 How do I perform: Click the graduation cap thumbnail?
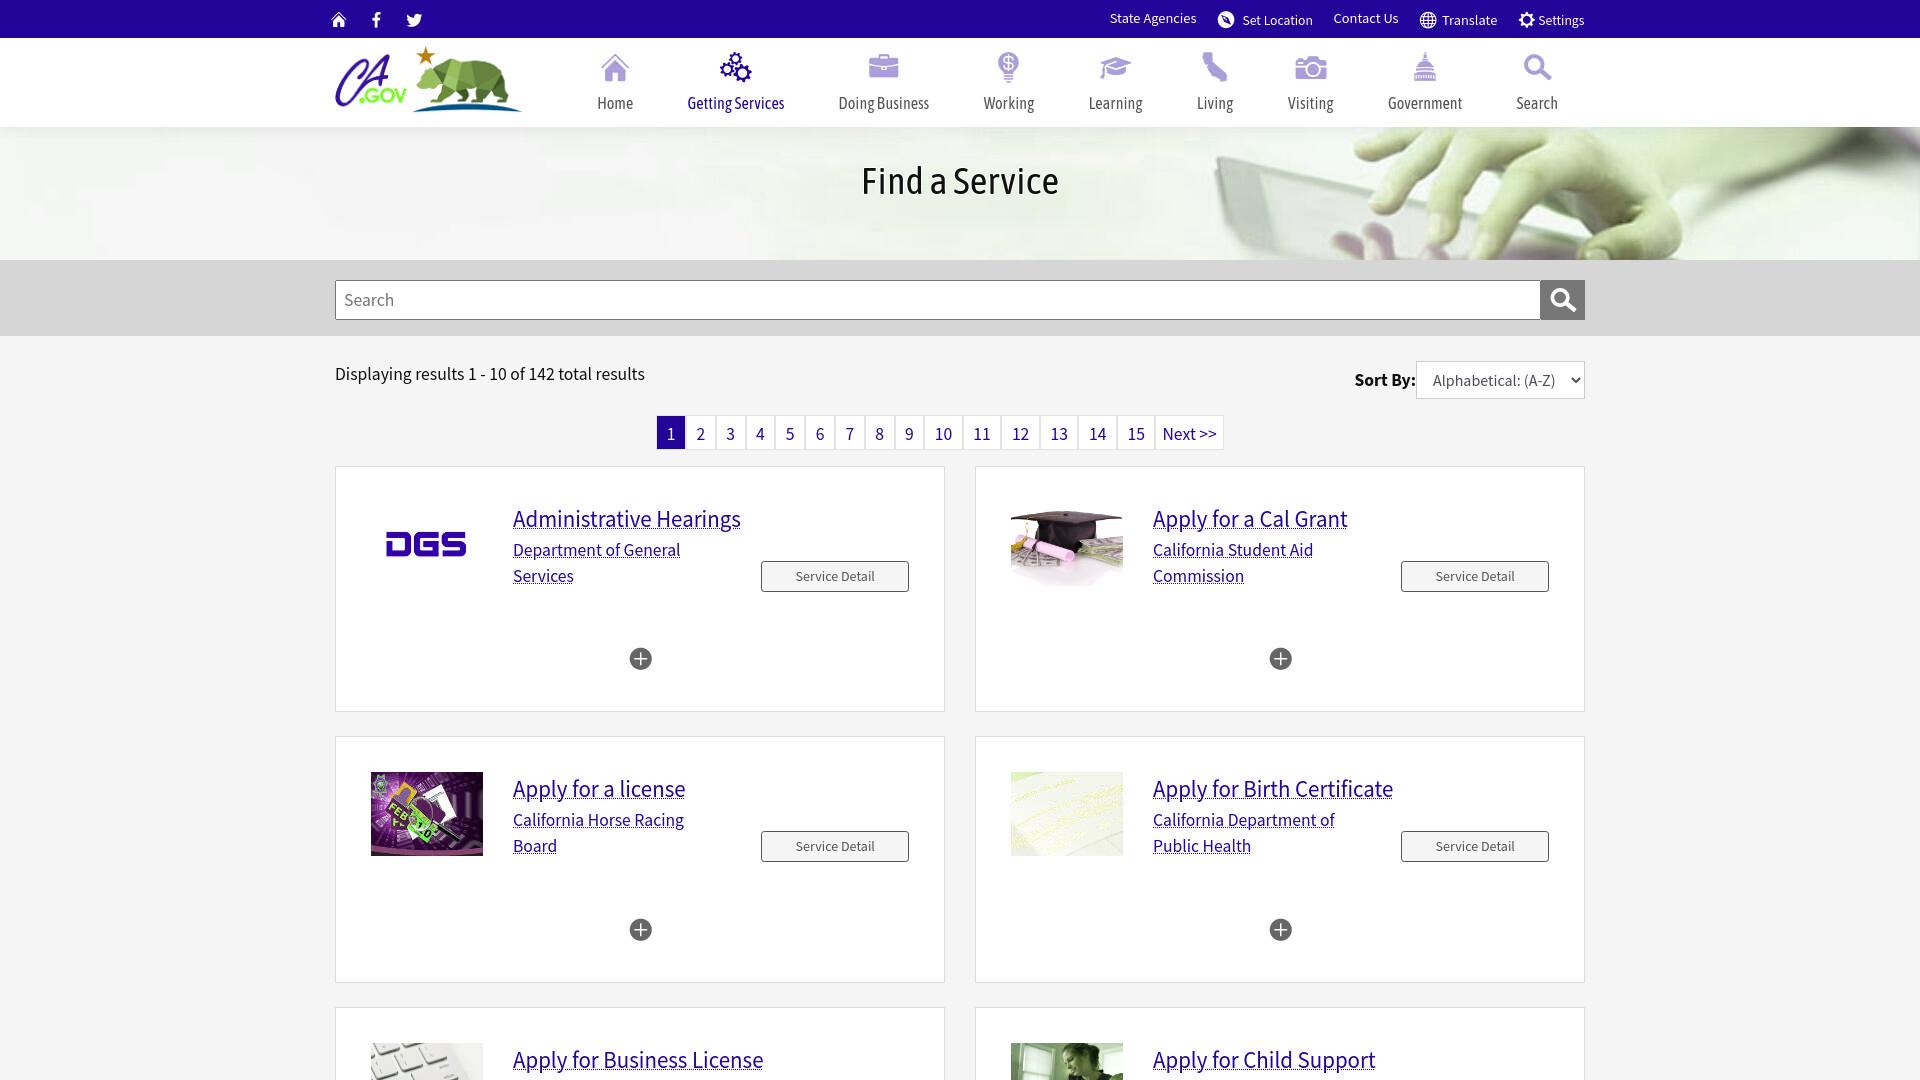pos(1067,545)
